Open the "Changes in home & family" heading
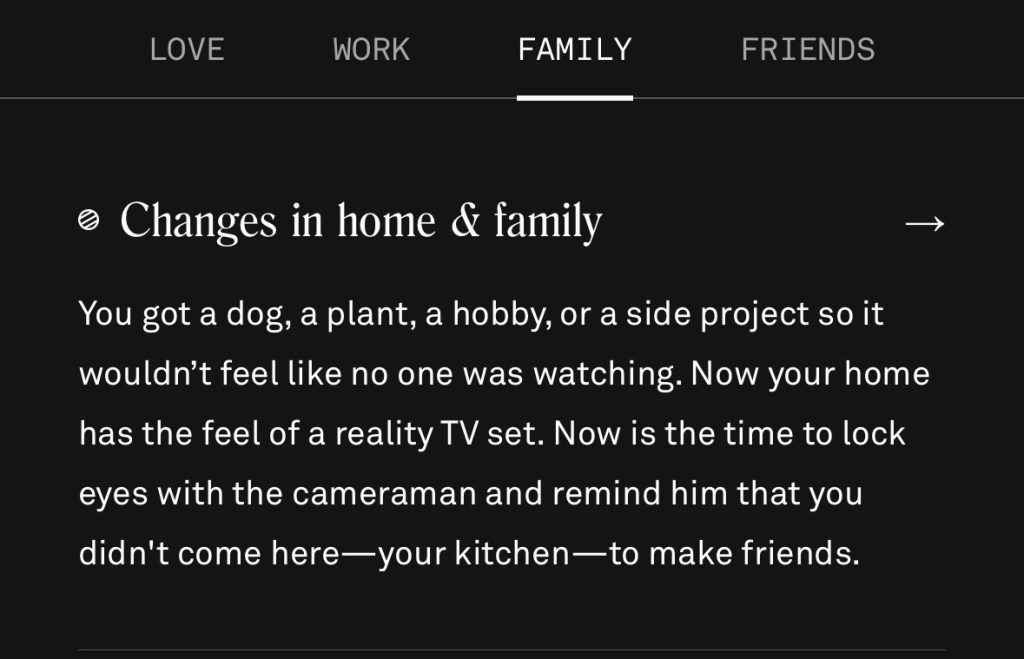1024x659 pixels. tap(360, 221)
